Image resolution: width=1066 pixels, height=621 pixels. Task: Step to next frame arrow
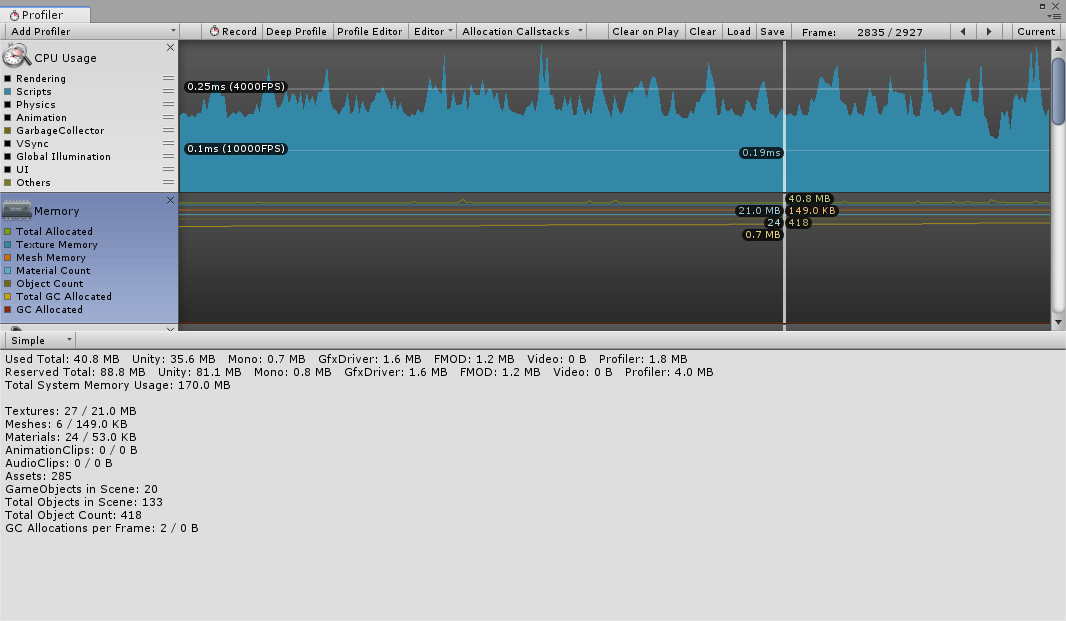tap(988, 31)
